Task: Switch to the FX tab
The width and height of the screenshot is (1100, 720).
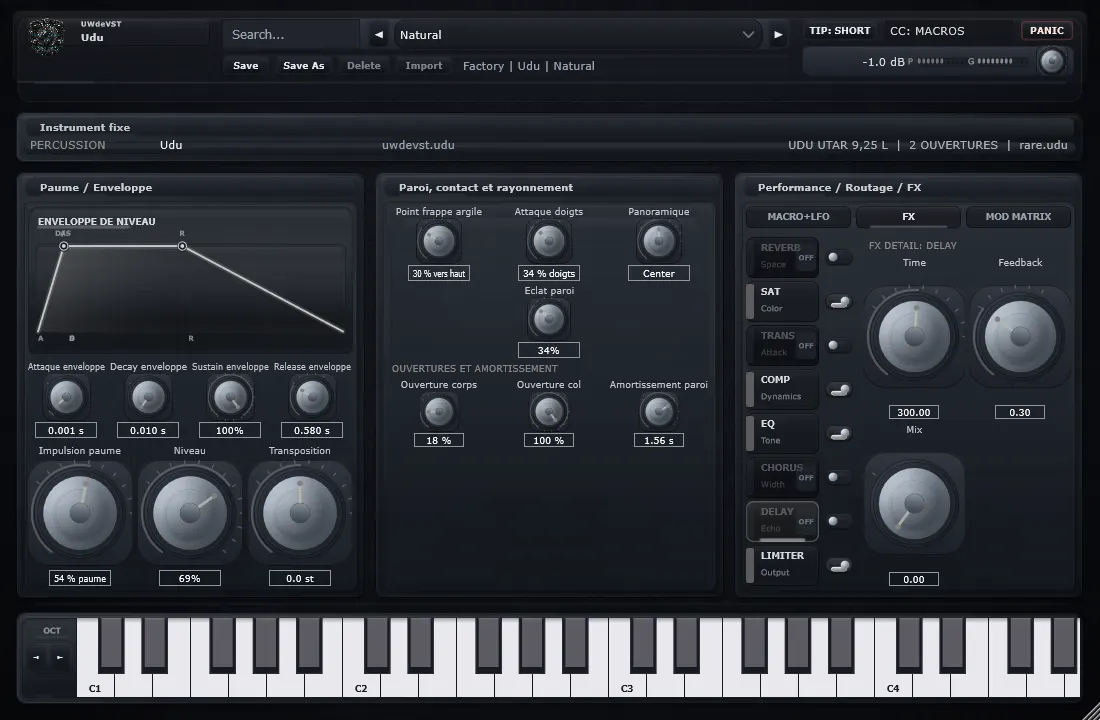Action: point(908,216)
